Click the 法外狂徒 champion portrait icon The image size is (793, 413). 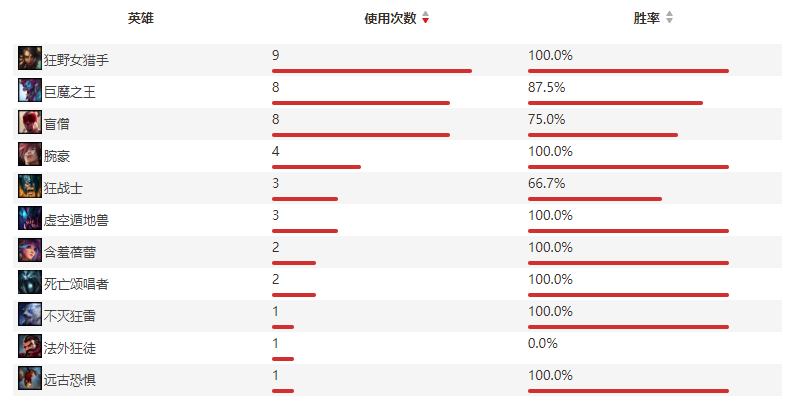(x=30, y=346)
